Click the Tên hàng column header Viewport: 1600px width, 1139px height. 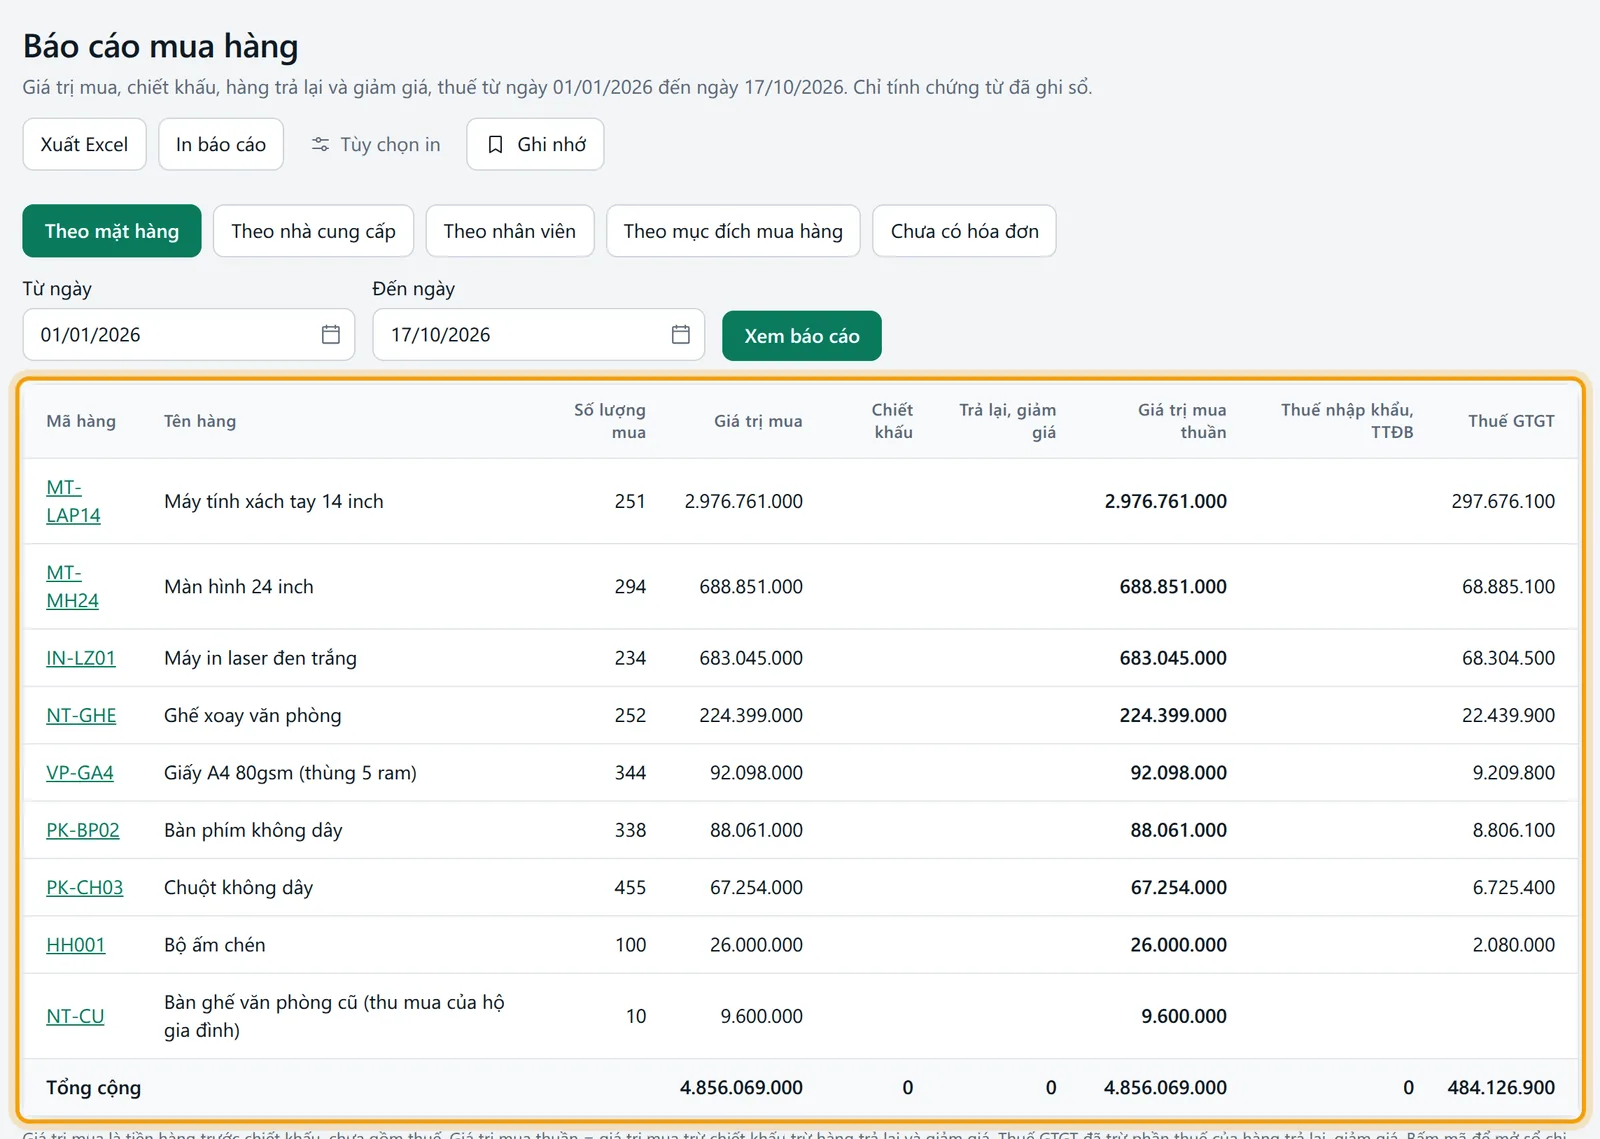[200, 421]
